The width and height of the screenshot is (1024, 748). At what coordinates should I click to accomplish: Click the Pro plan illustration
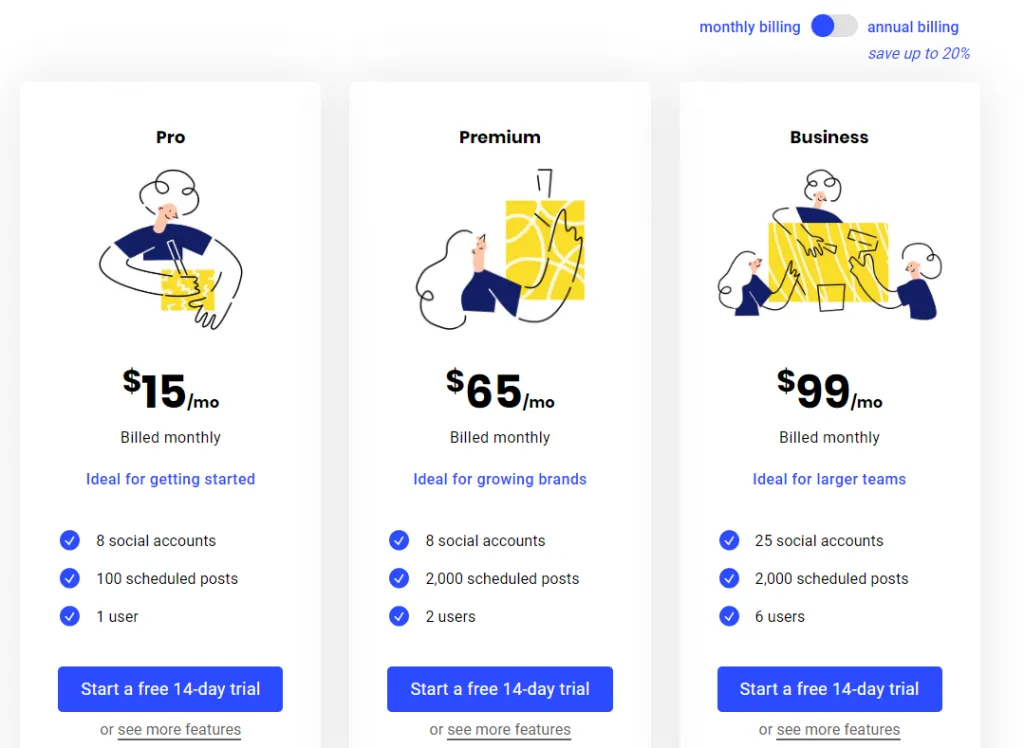[x=170, y=249]
